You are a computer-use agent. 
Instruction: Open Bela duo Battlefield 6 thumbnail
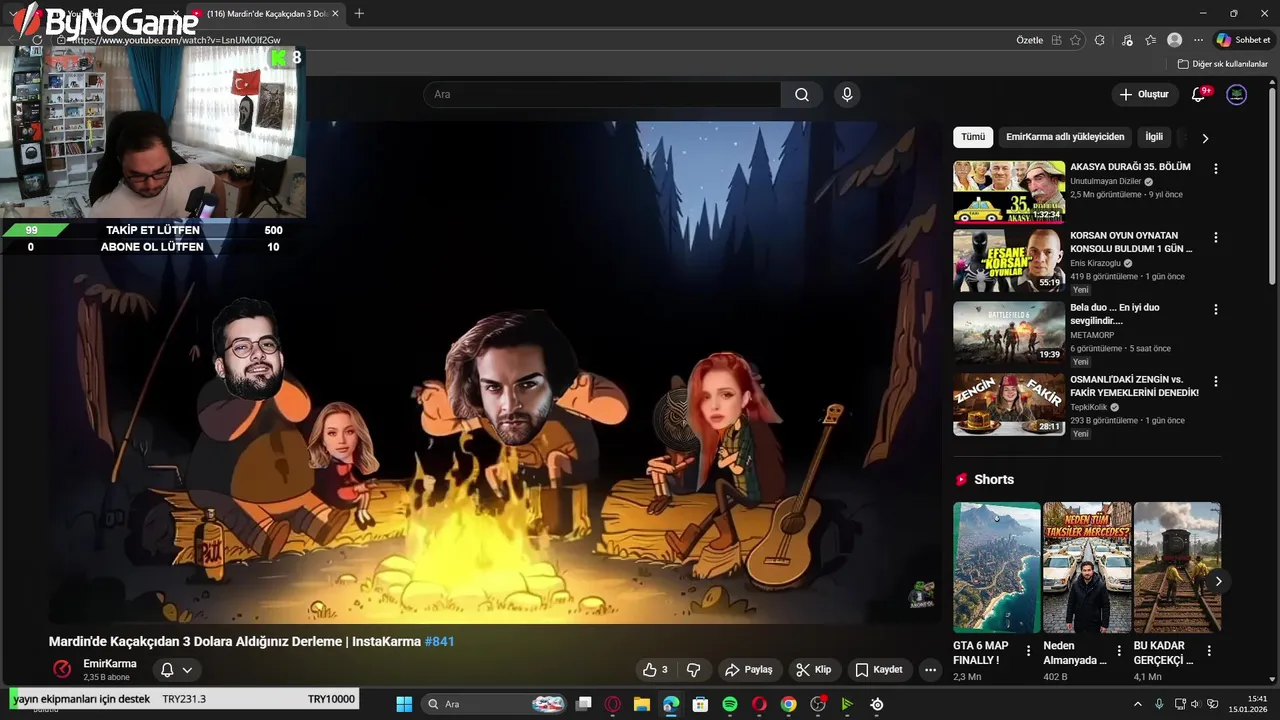pyautogui.click(x=1009, y=333)
